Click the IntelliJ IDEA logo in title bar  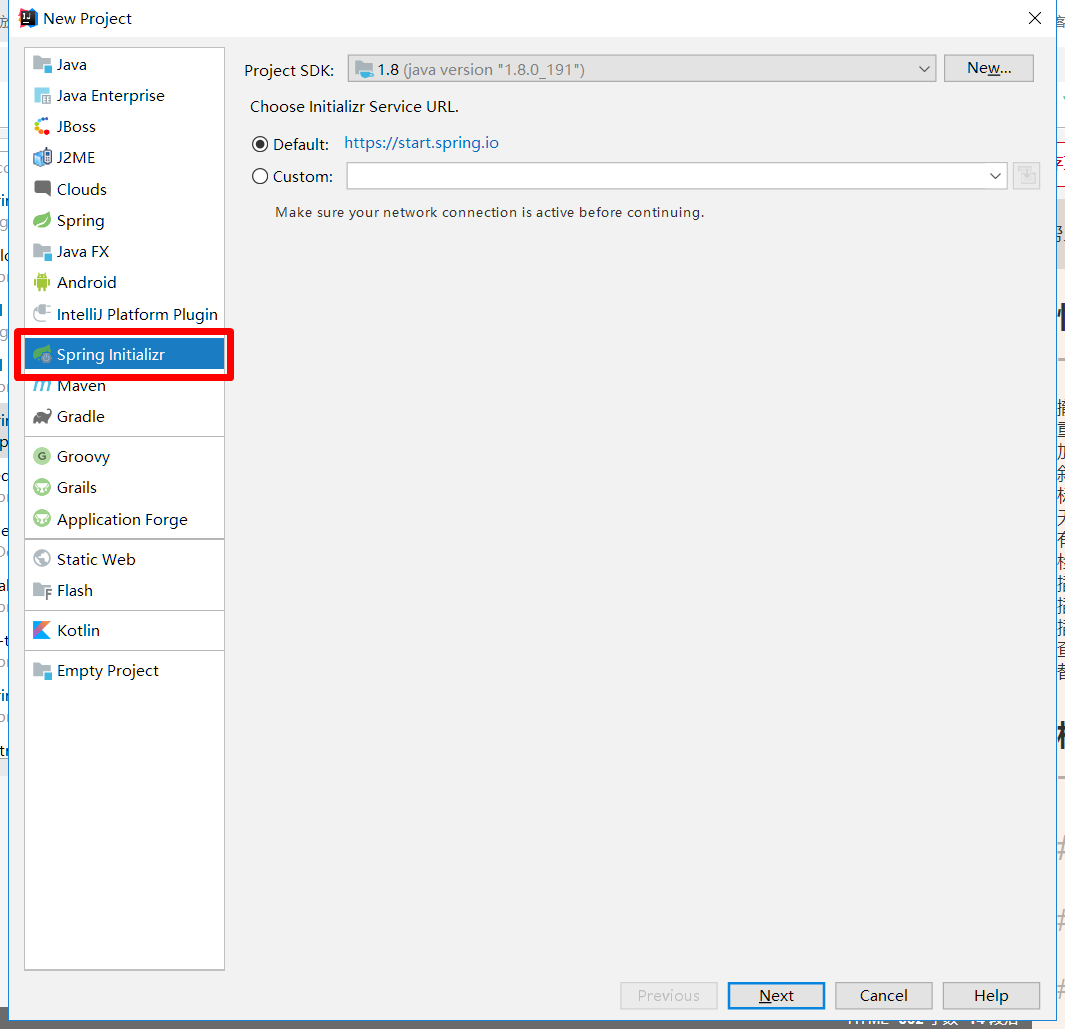(28, 18)
